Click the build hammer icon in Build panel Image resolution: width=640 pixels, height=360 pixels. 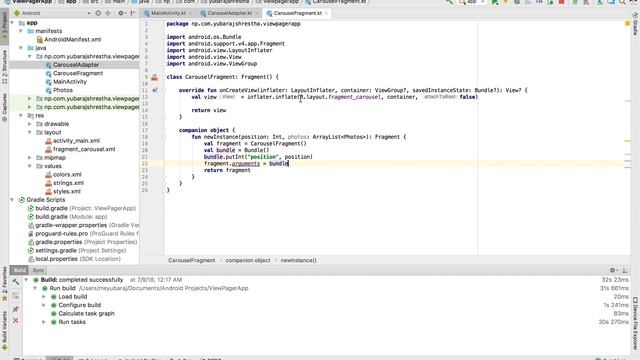pyautogui.click(x=16, y=282)
